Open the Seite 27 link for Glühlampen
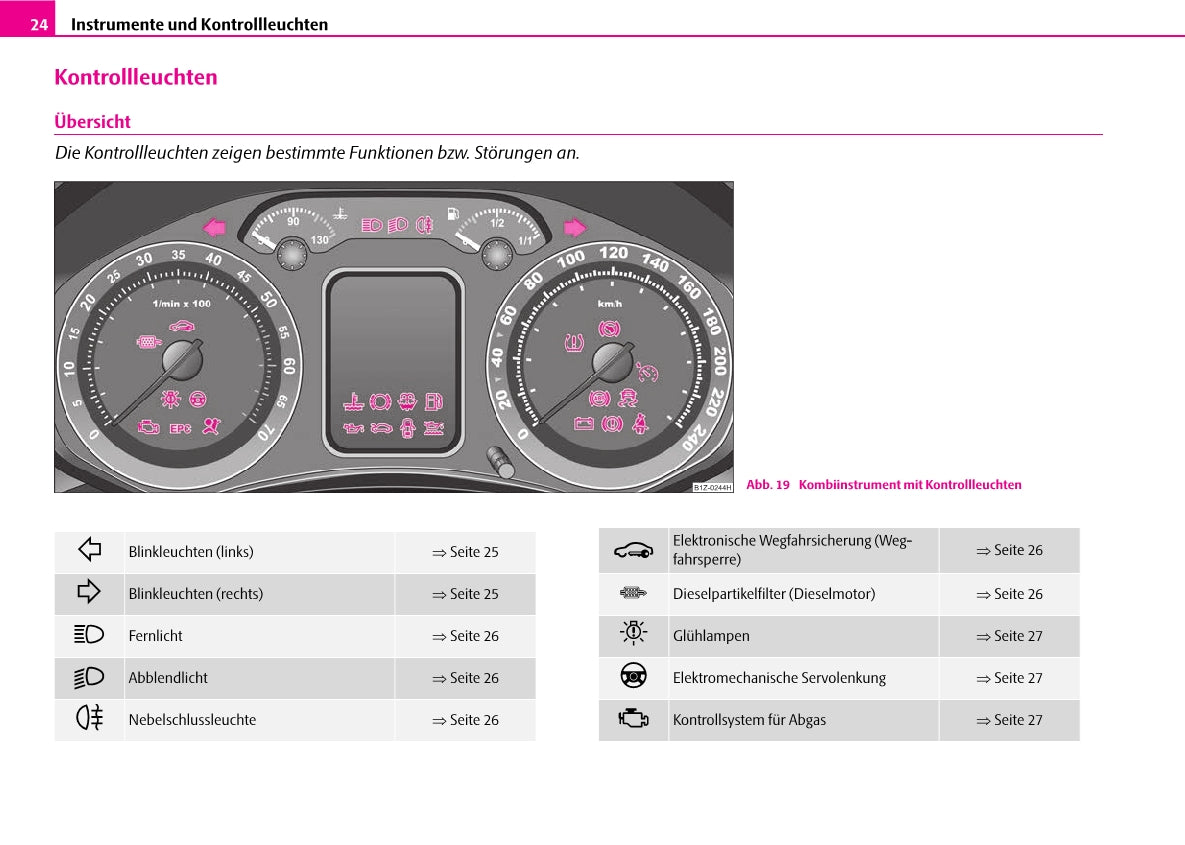1185x845 pixels. 1009,636
